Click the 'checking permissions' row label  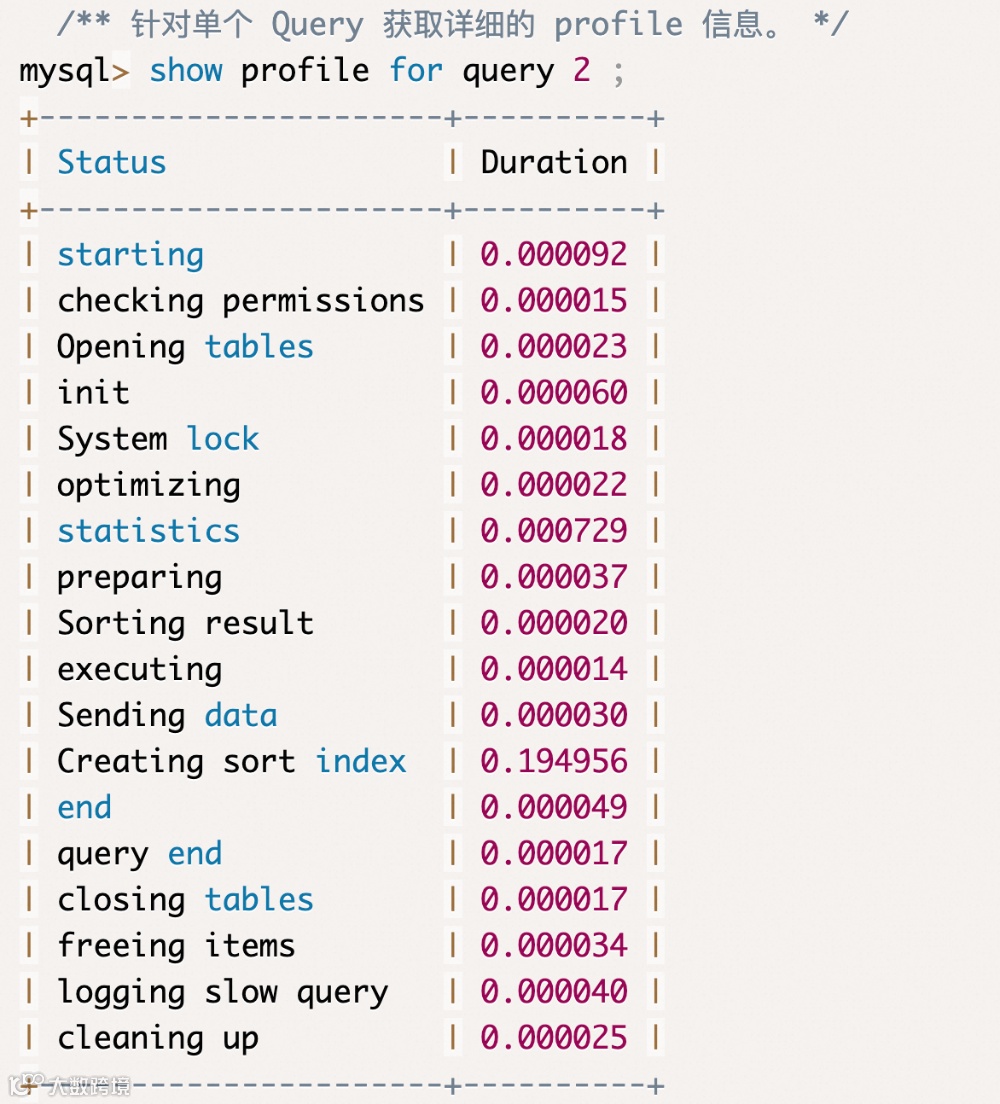pyautogui.click(x=240, y=301)
